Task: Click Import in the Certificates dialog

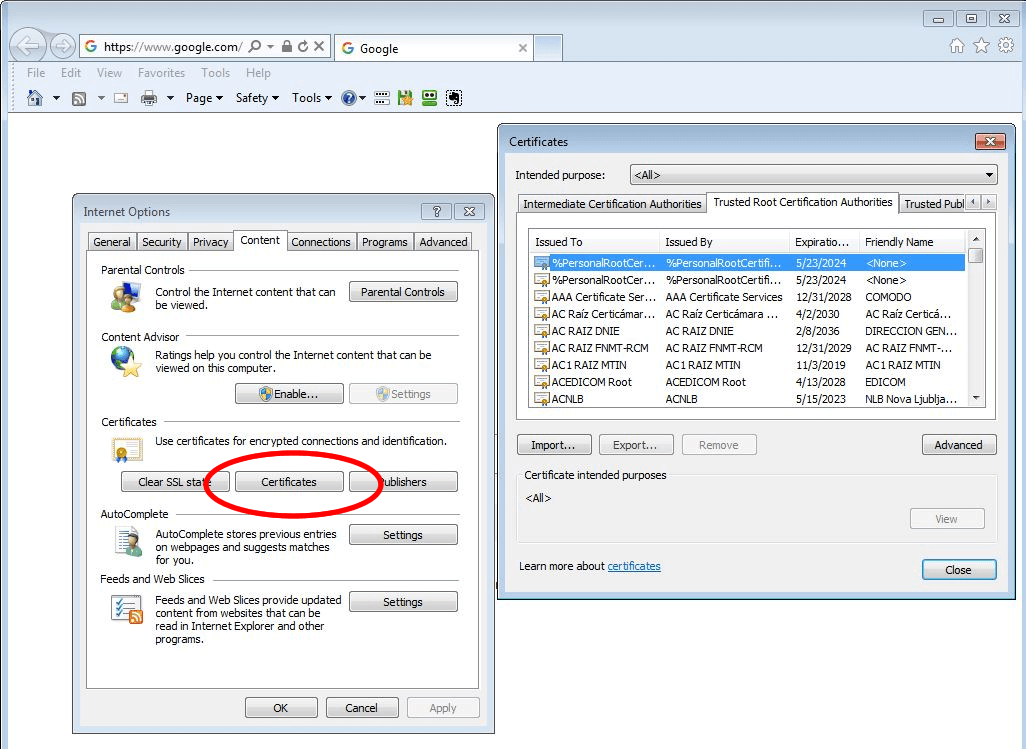Action: 554,444
